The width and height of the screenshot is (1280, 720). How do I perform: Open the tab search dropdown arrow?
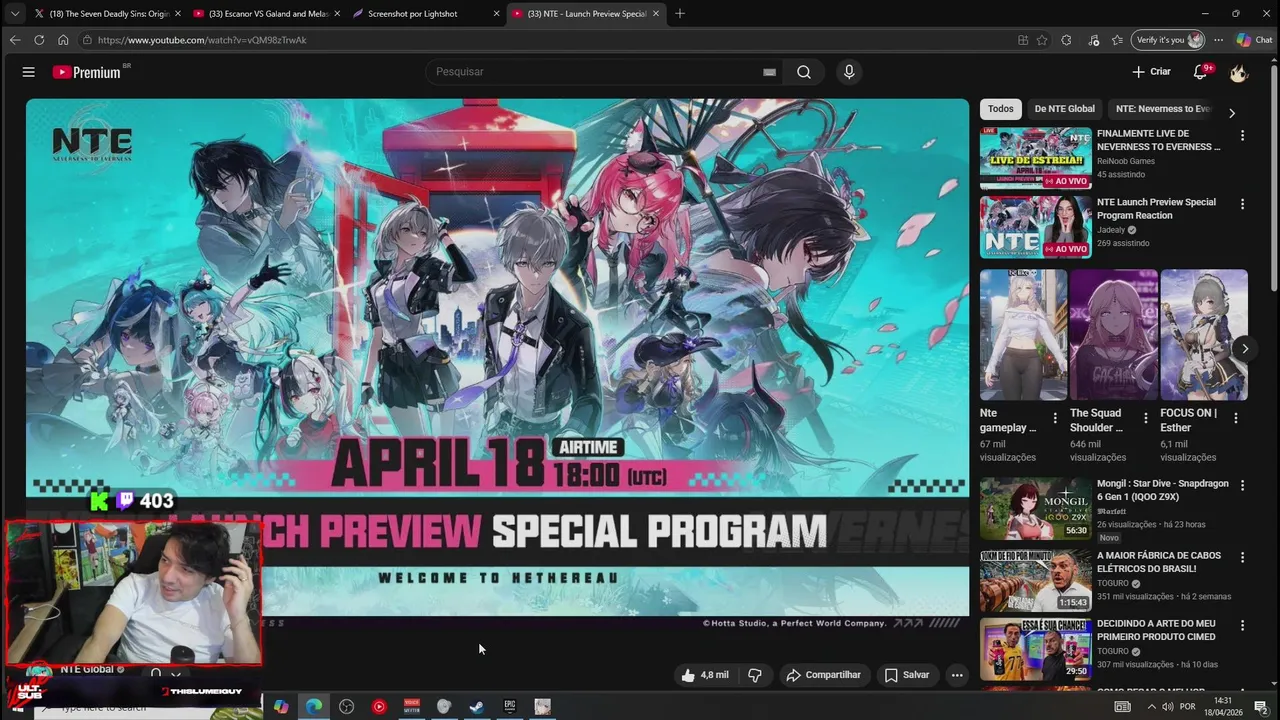tap(14, 13)
